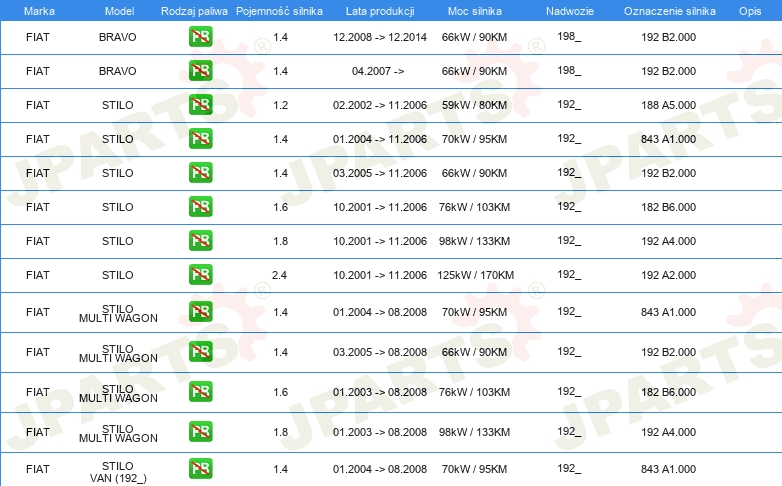Click 10.2001 -> 11.2006 in the Stilo 2.4 row

[x=380, y=274]
